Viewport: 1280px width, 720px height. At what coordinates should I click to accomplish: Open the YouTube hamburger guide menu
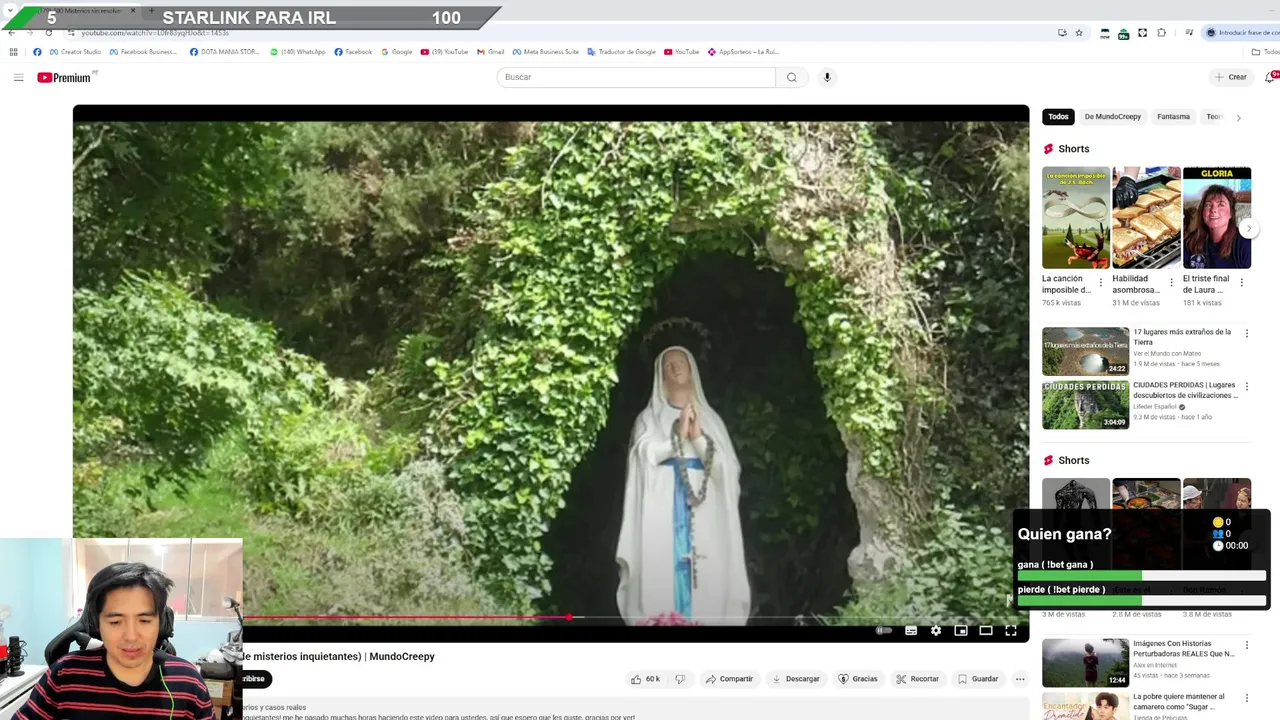tap(18, 77)
